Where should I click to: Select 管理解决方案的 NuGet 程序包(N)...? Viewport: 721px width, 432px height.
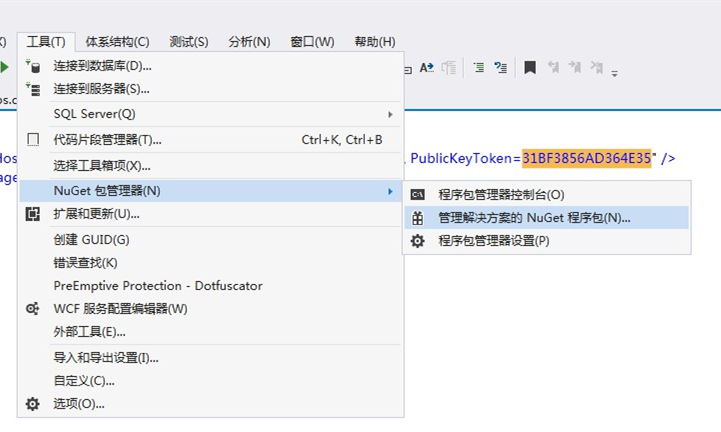tap(547, 218)
